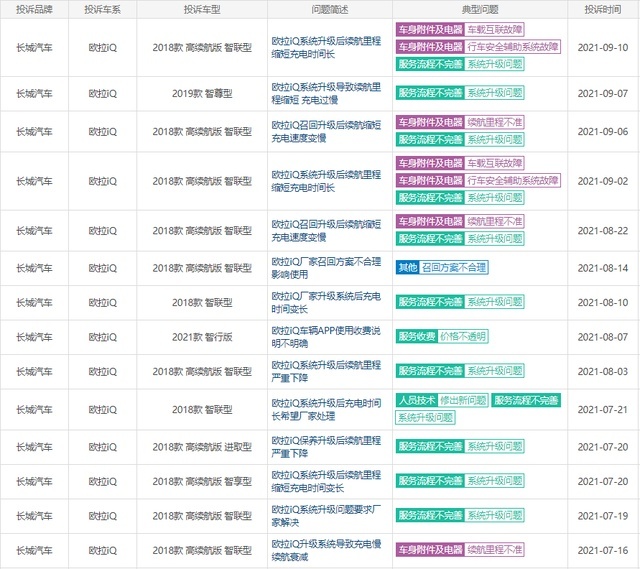Image resolution: width=640 pixels, height=569 pixels.
Task: Click the 人员技术 修出新问题 tag
Action: click(x=442, y=400)
